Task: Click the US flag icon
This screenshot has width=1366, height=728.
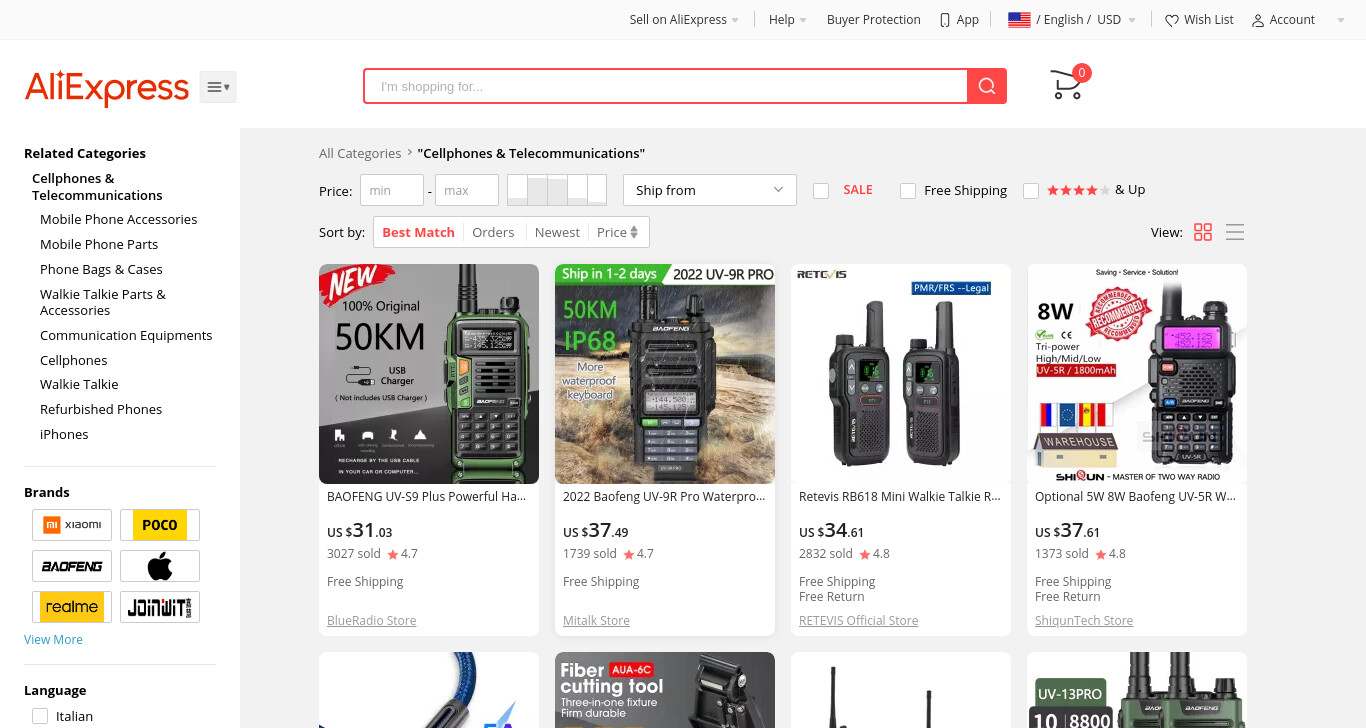Action: (x=1019, y=20)
